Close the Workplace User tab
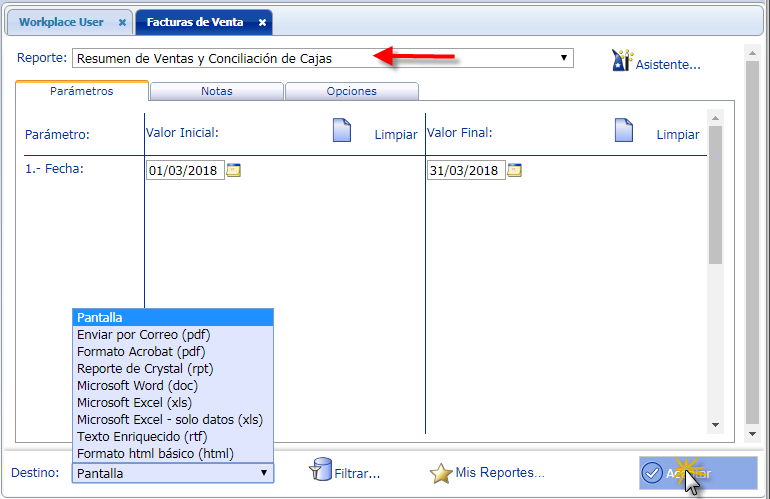The image size is (770, 499). click(122, 23)
